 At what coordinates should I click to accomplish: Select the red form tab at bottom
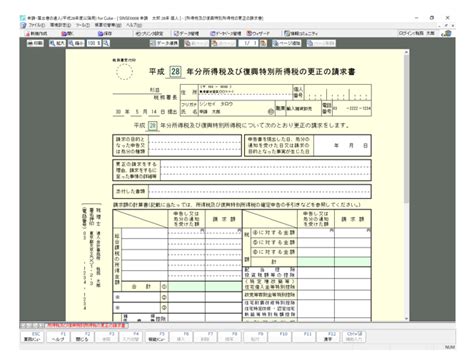pyautogui.click(x=86, y=325)
